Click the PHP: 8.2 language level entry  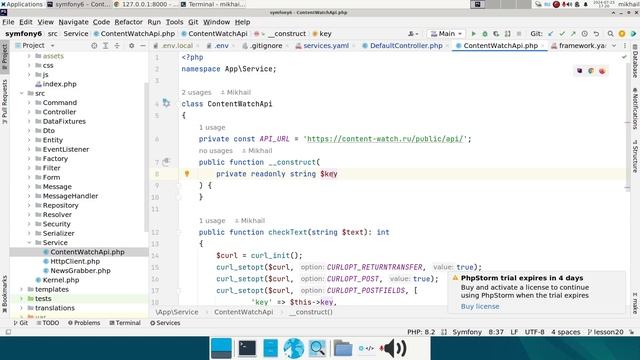point(421,332)
